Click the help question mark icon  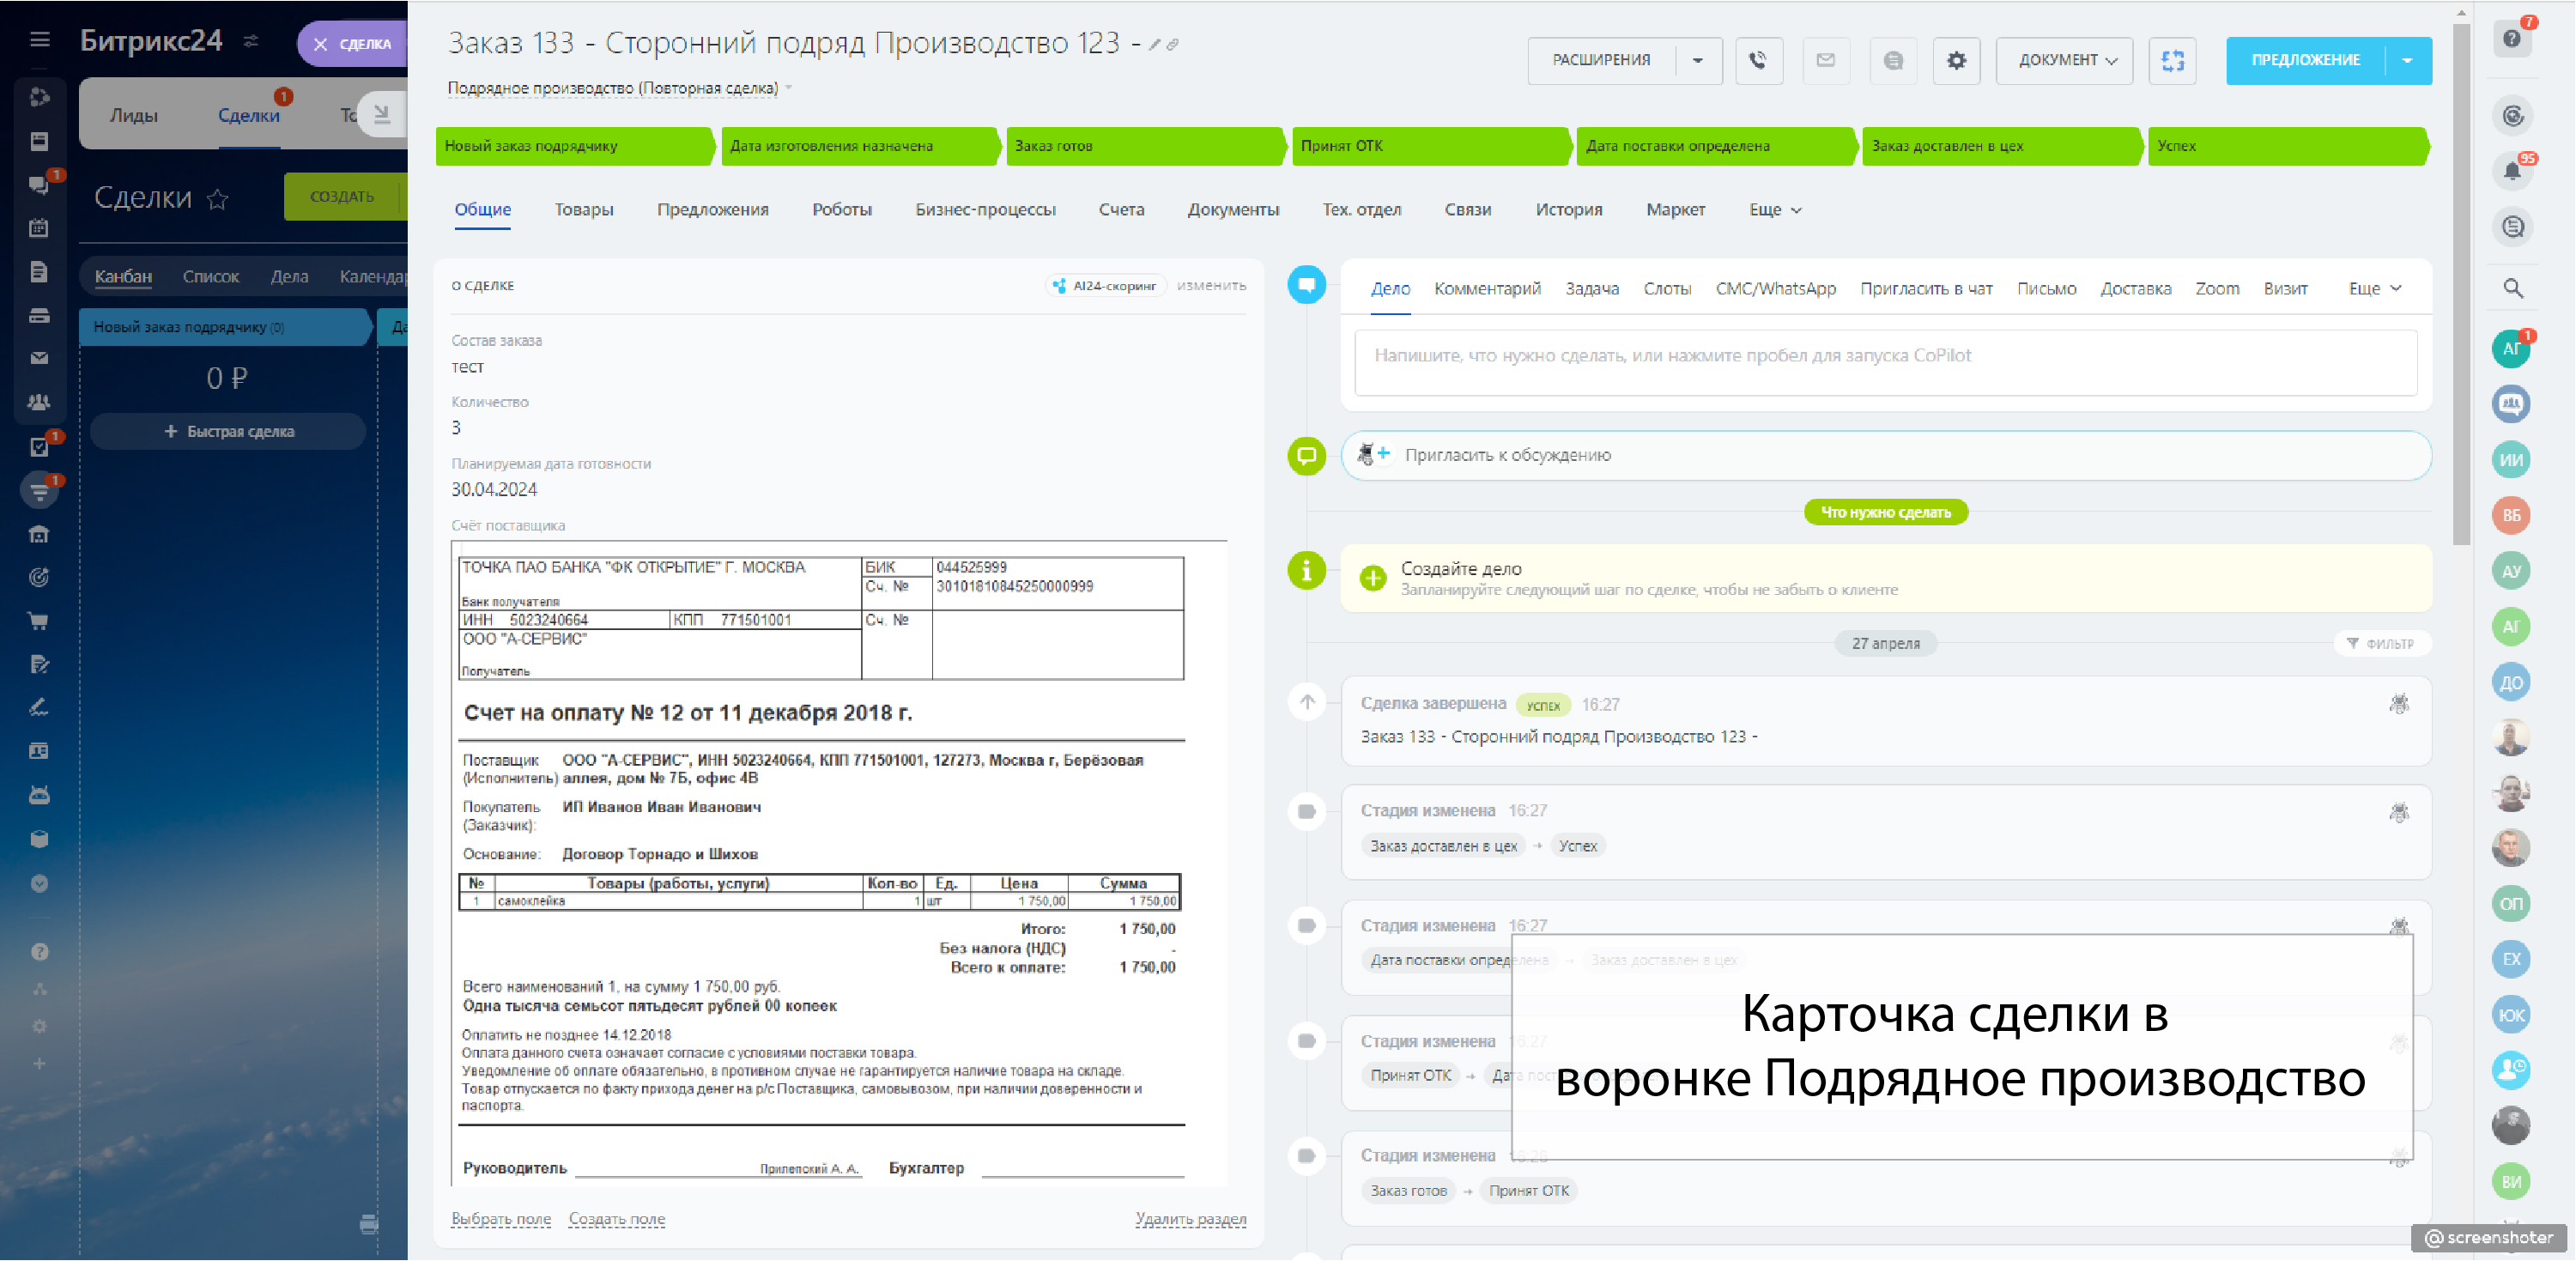(2511, 39)
